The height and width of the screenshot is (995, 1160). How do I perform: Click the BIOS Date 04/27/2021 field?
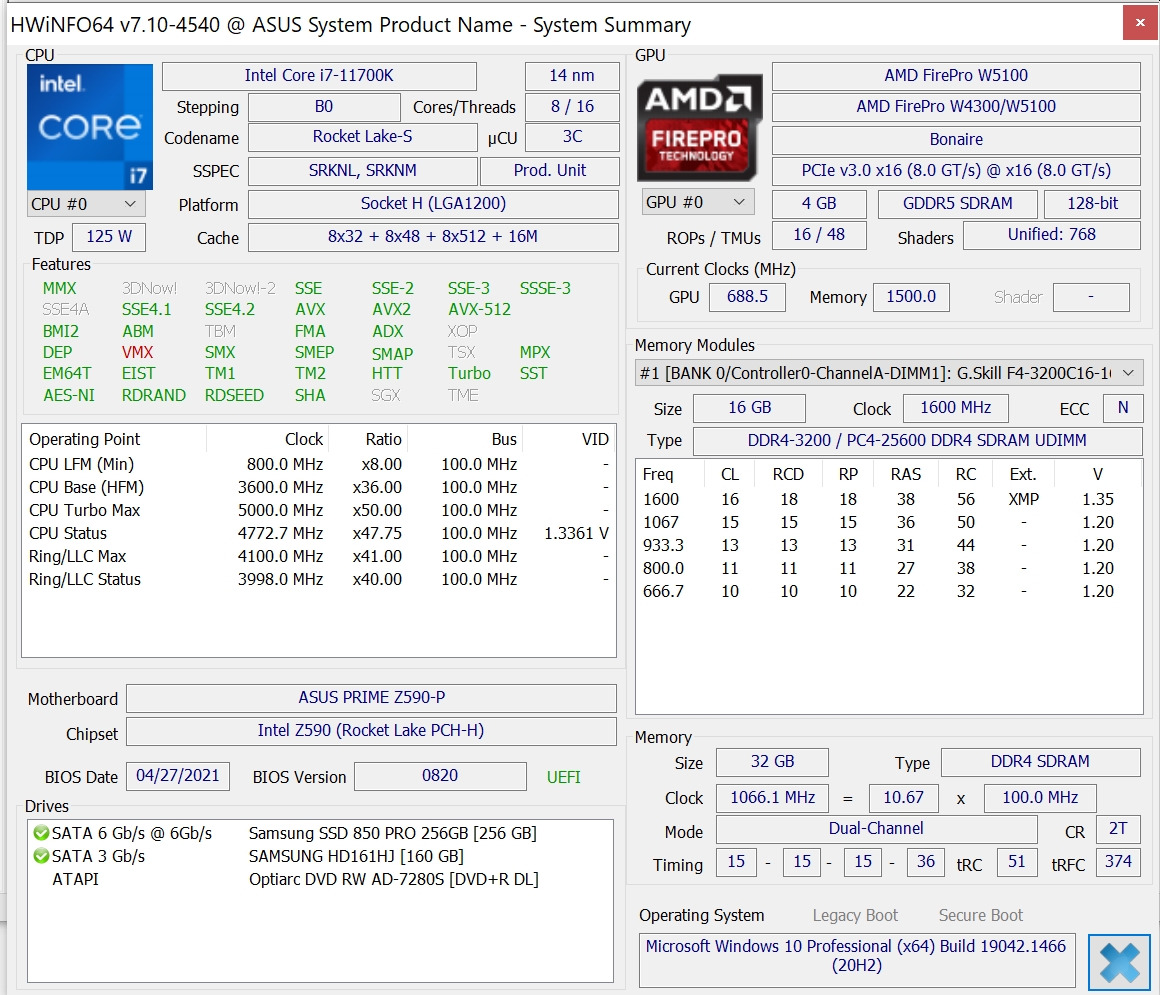[178, 776]
